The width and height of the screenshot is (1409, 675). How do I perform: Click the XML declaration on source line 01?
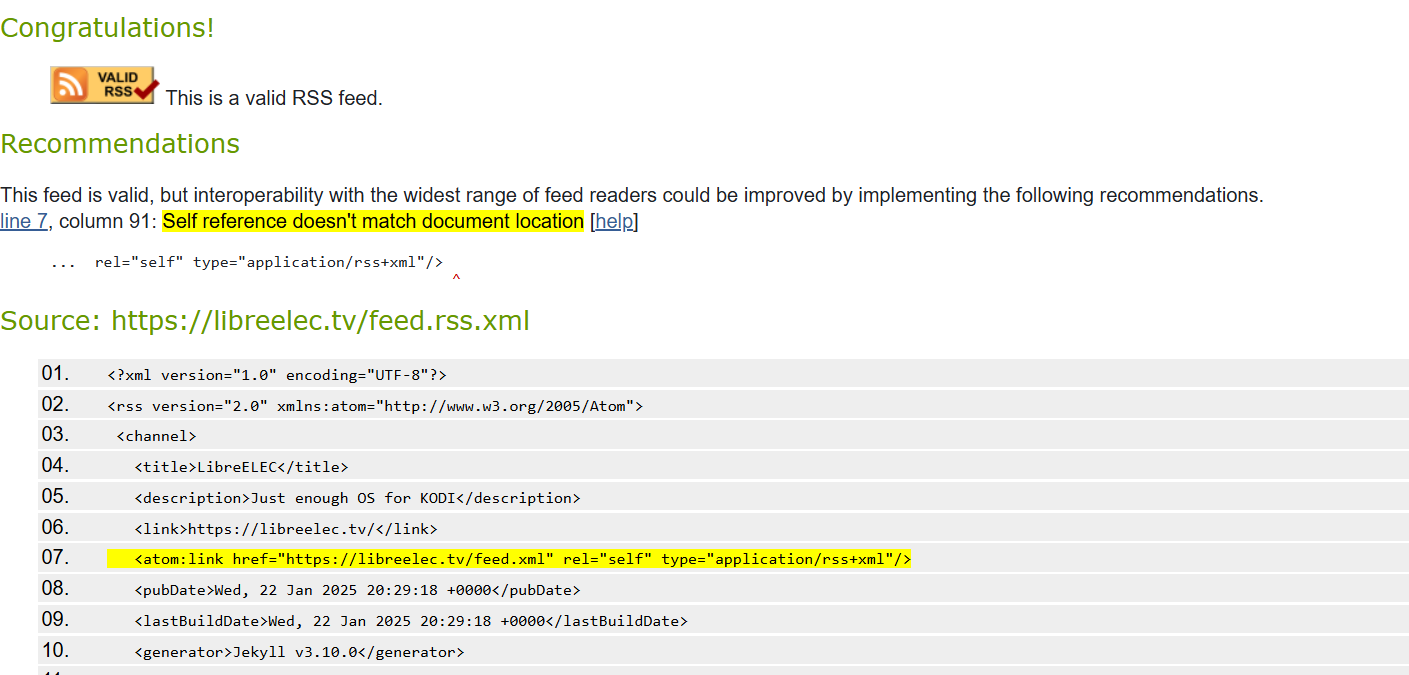pyautogui.click(x=277, y=375)
